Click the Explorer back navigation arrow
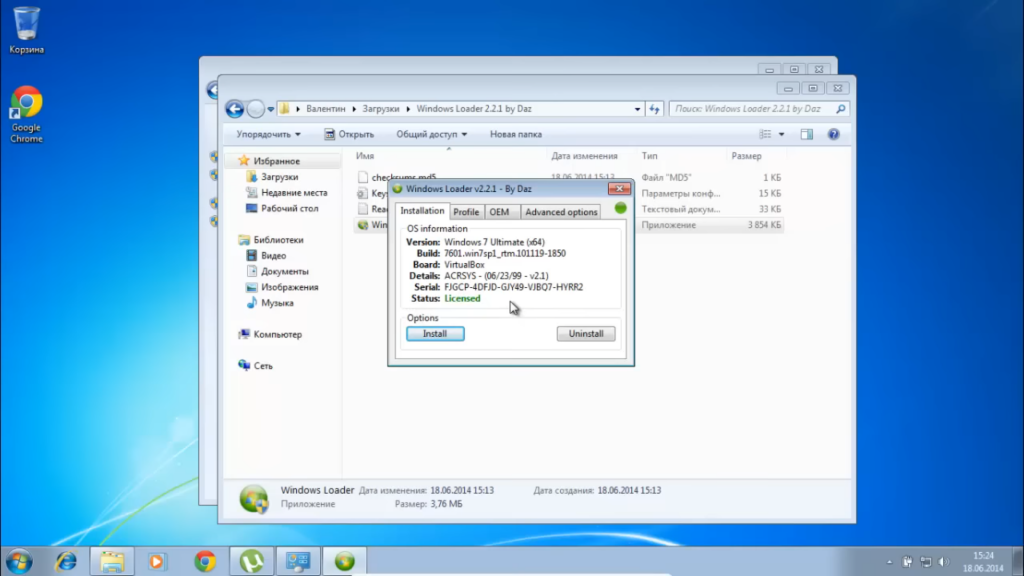This screenshot has height=576, width=1024. tap(234, 109)
